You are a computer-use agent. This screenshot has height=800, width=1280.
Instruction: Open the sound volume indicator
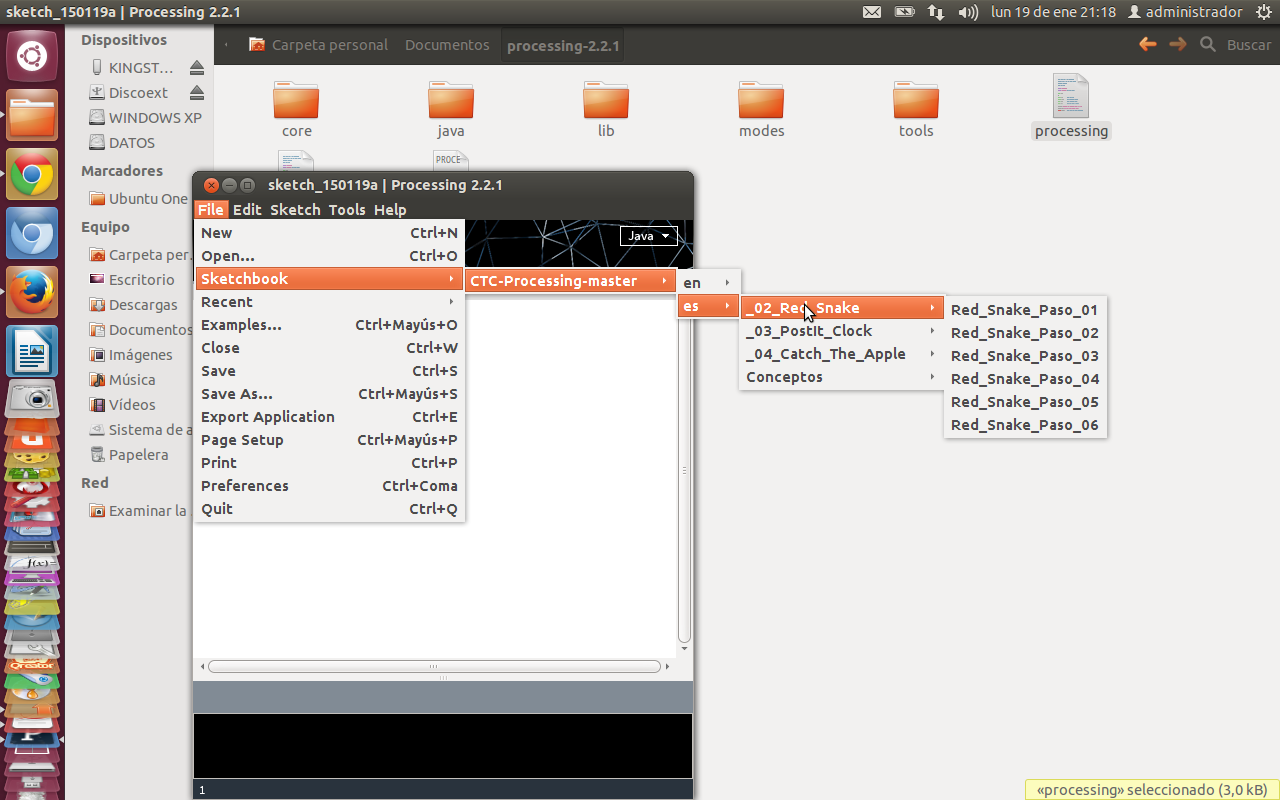[x=968, y=12]
